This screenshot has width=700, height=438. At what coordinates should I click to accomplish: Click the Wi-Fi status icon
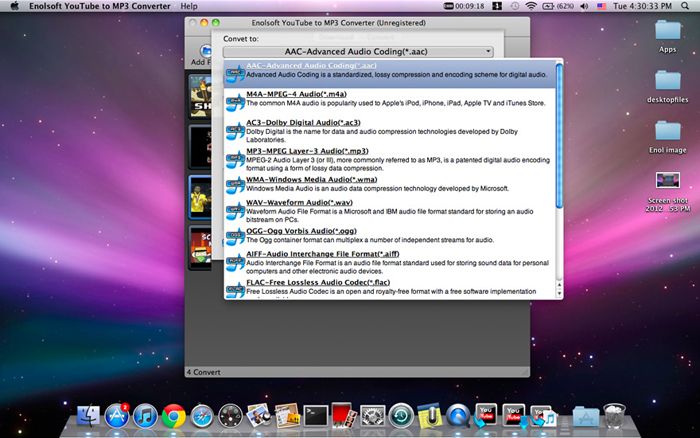[x=531, y=6]
